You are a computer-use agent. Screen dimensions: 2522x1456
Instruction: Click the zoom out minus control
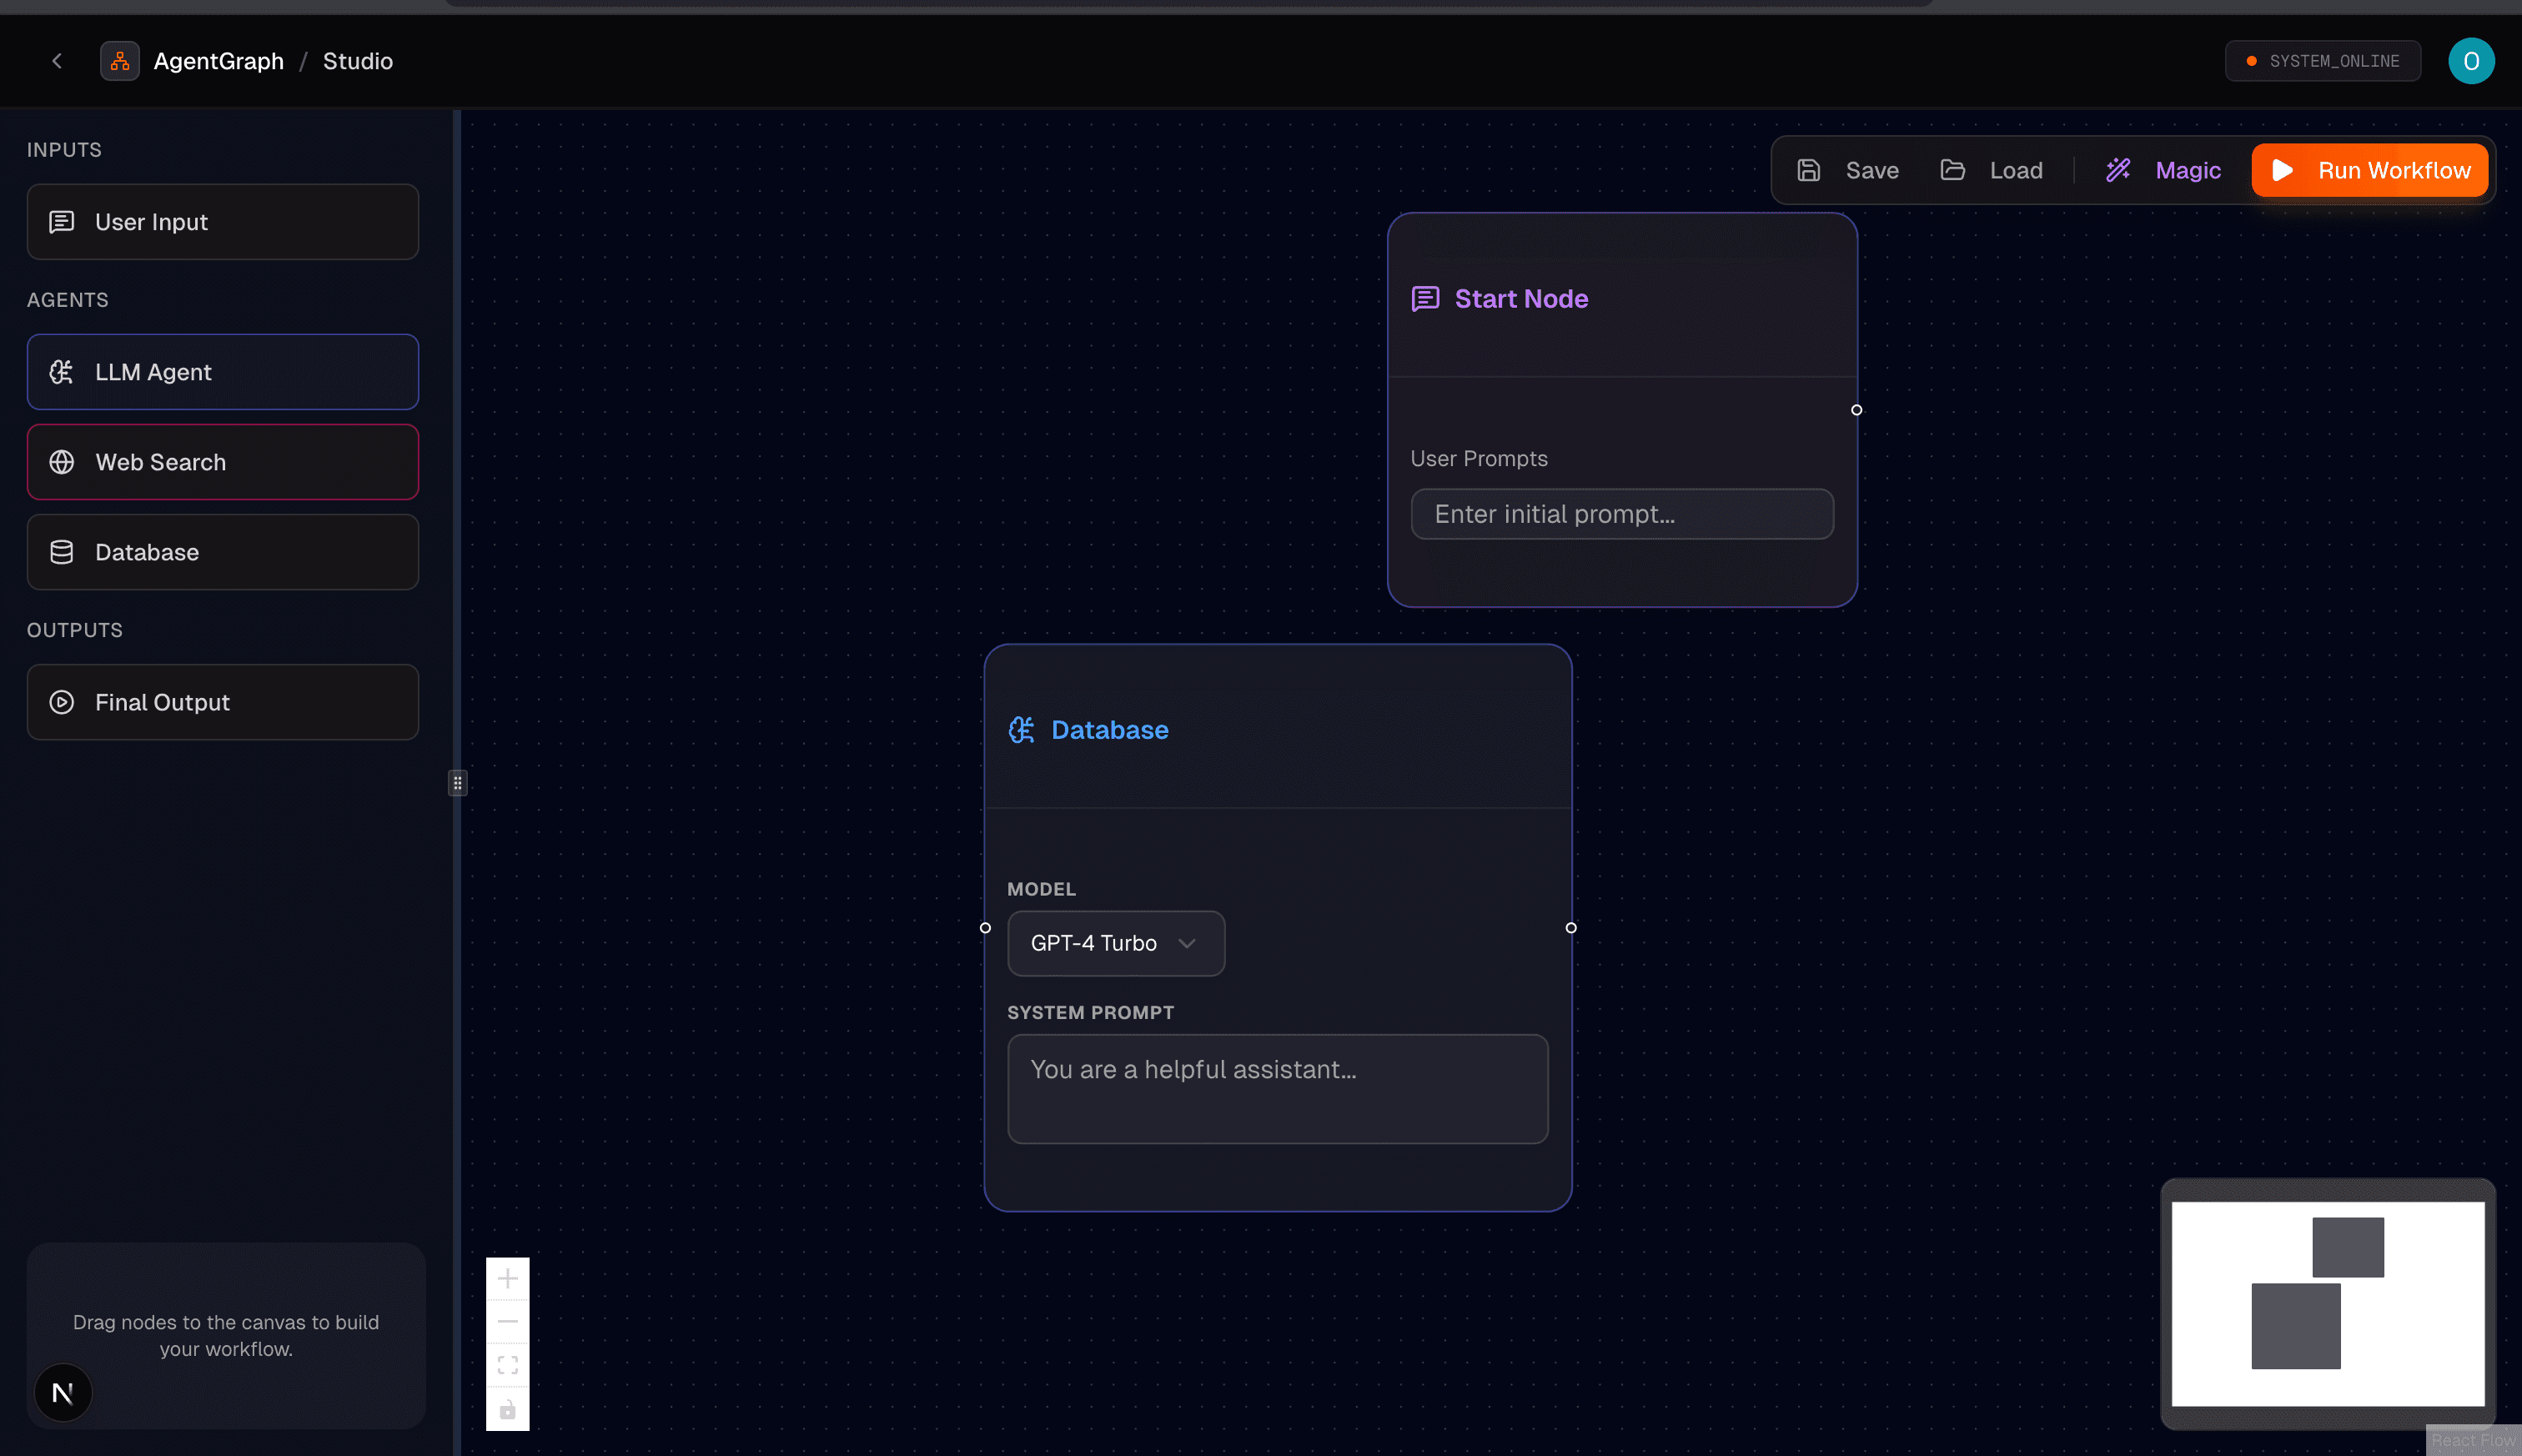coord(507,1321)
